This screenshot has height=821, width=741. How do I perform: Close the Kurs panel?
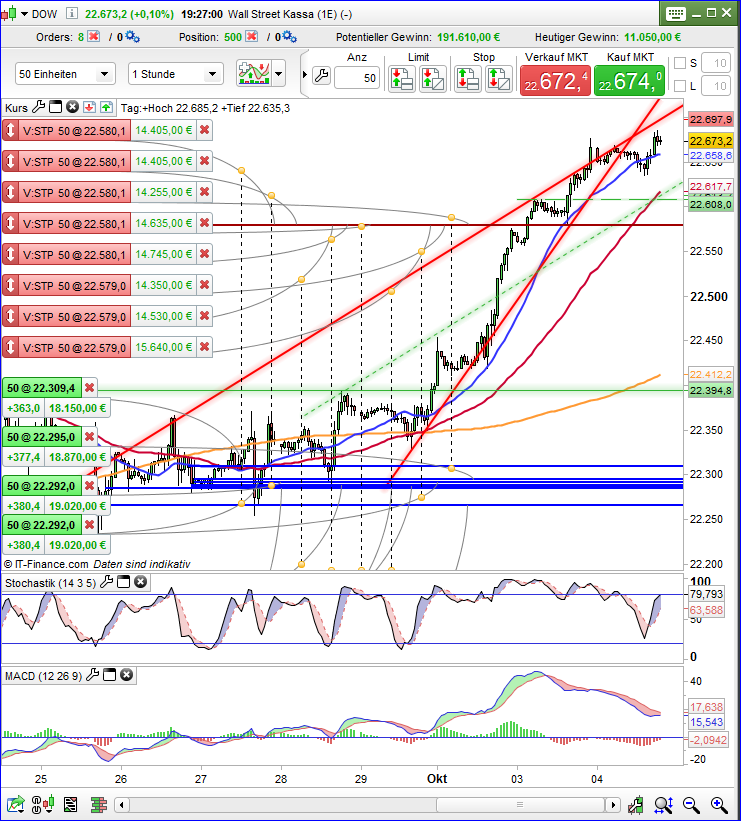pyautogui.click(x=72, y=107)
